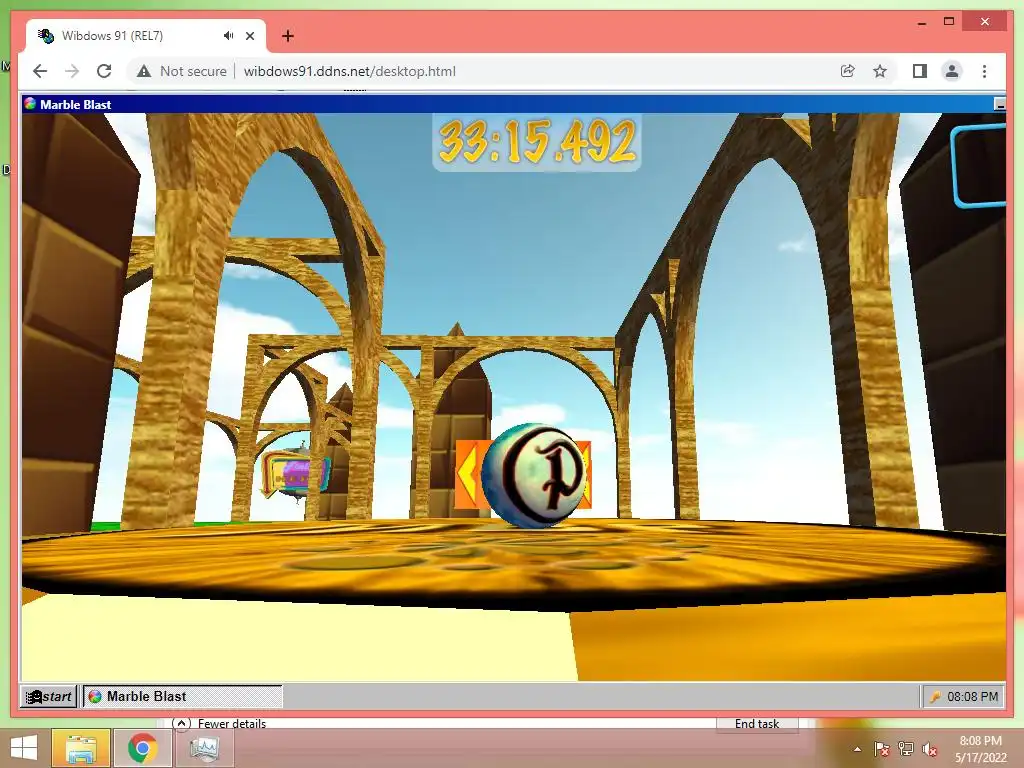Click the End task button
The image size is (1024, 768).
757,724
